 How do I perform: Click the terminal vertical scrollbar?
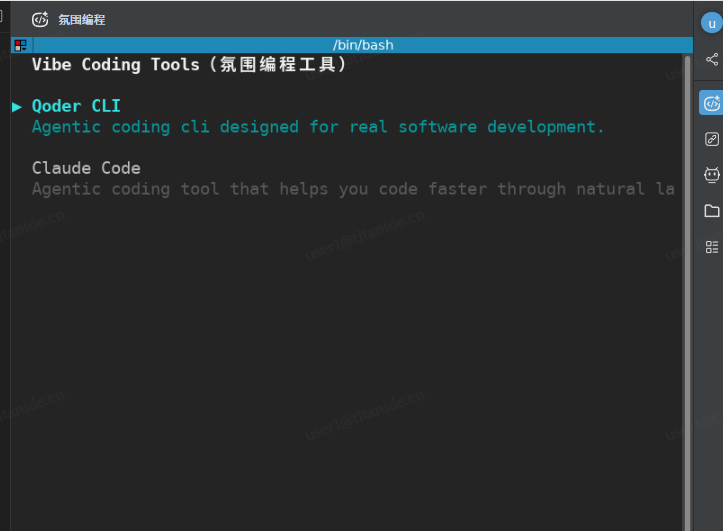687,290
